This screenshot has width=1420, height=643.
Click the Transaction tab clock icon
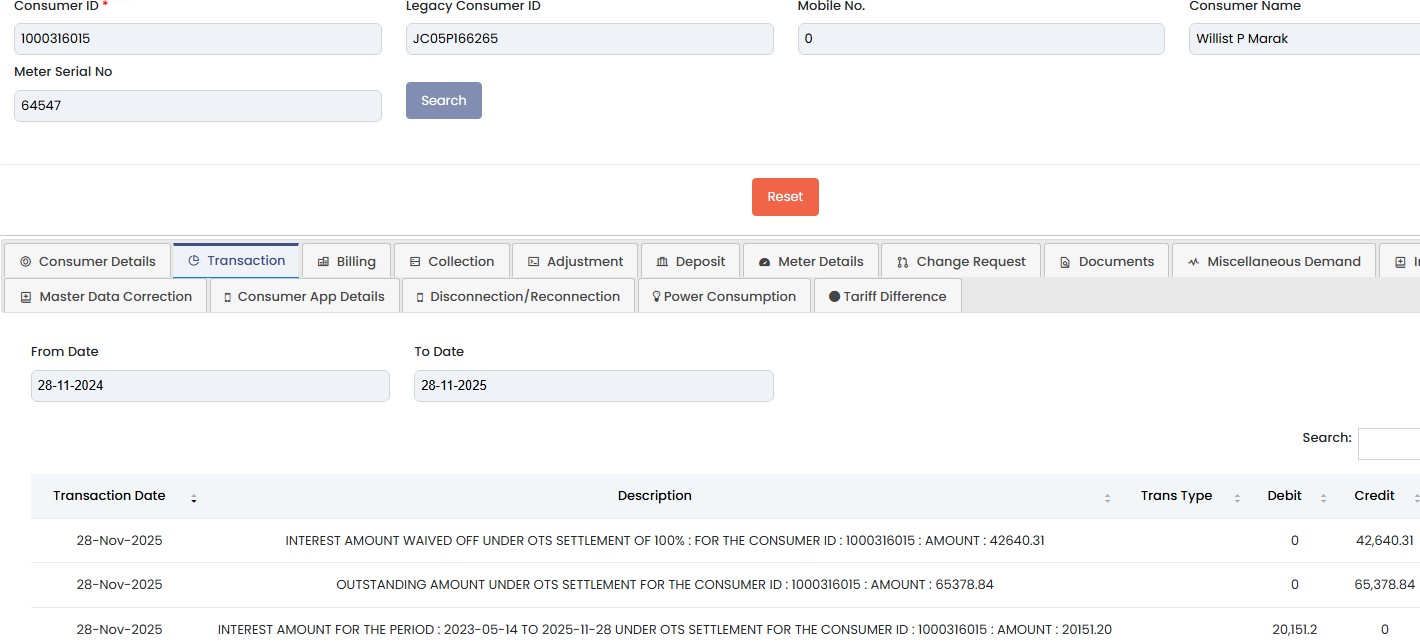(194, 261)
